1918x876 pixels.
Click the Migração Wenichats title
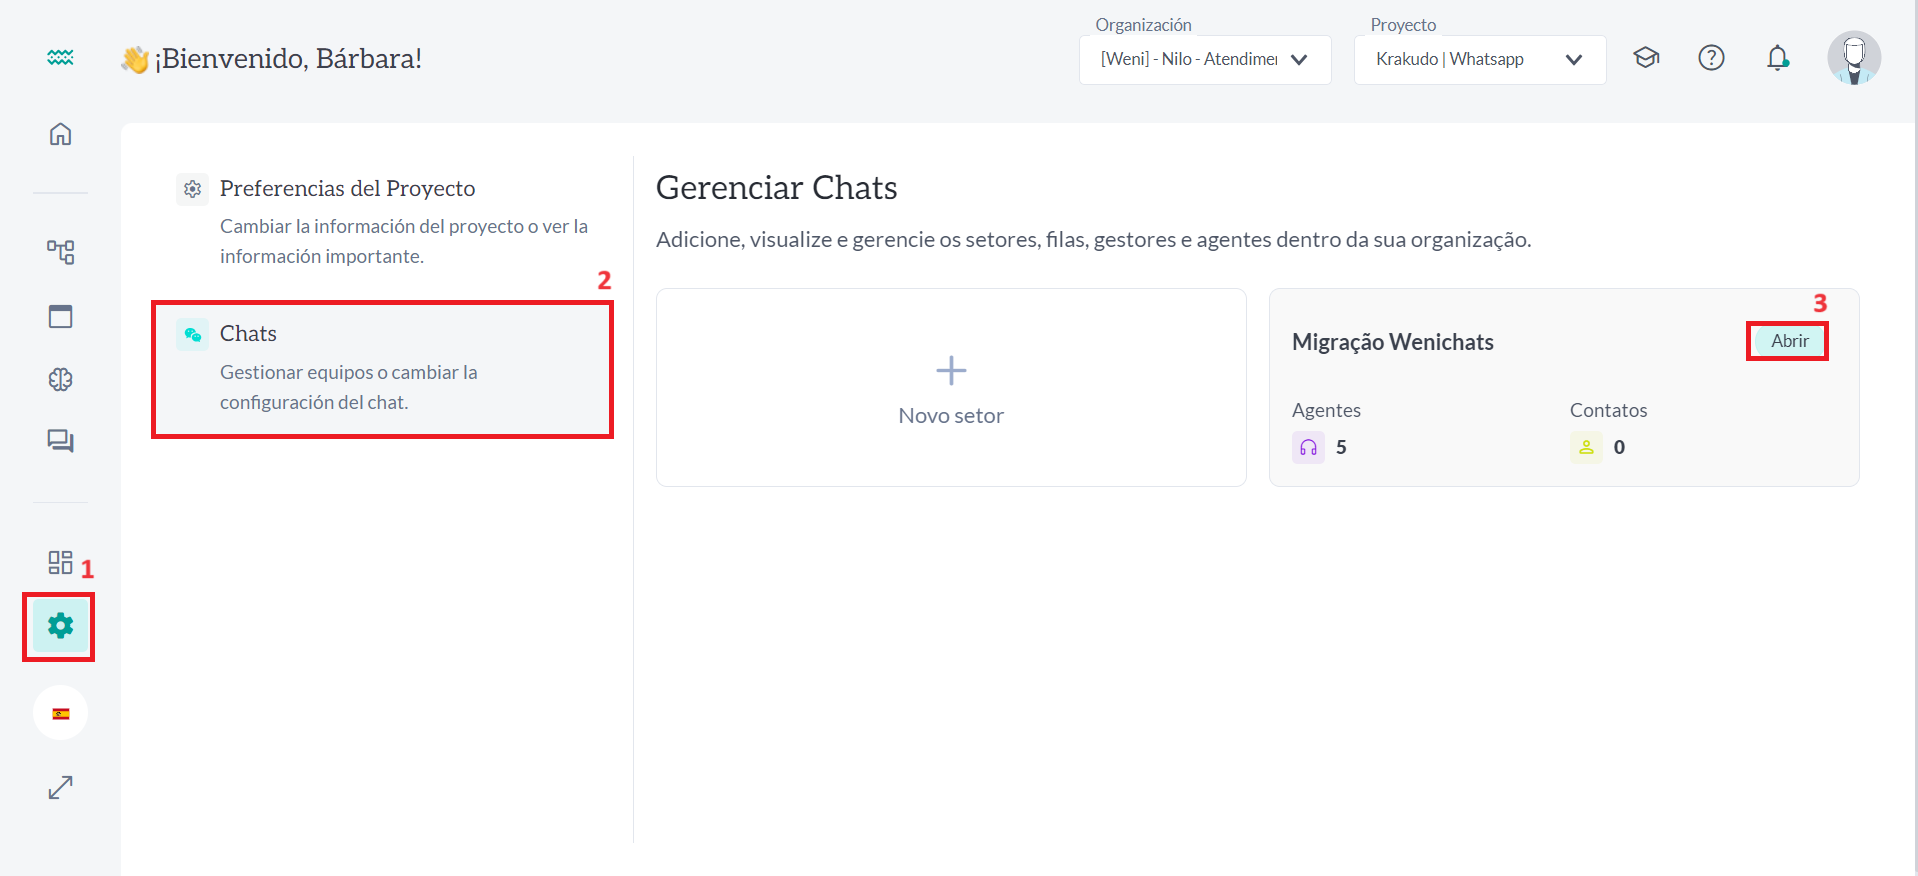point(1392,342)
